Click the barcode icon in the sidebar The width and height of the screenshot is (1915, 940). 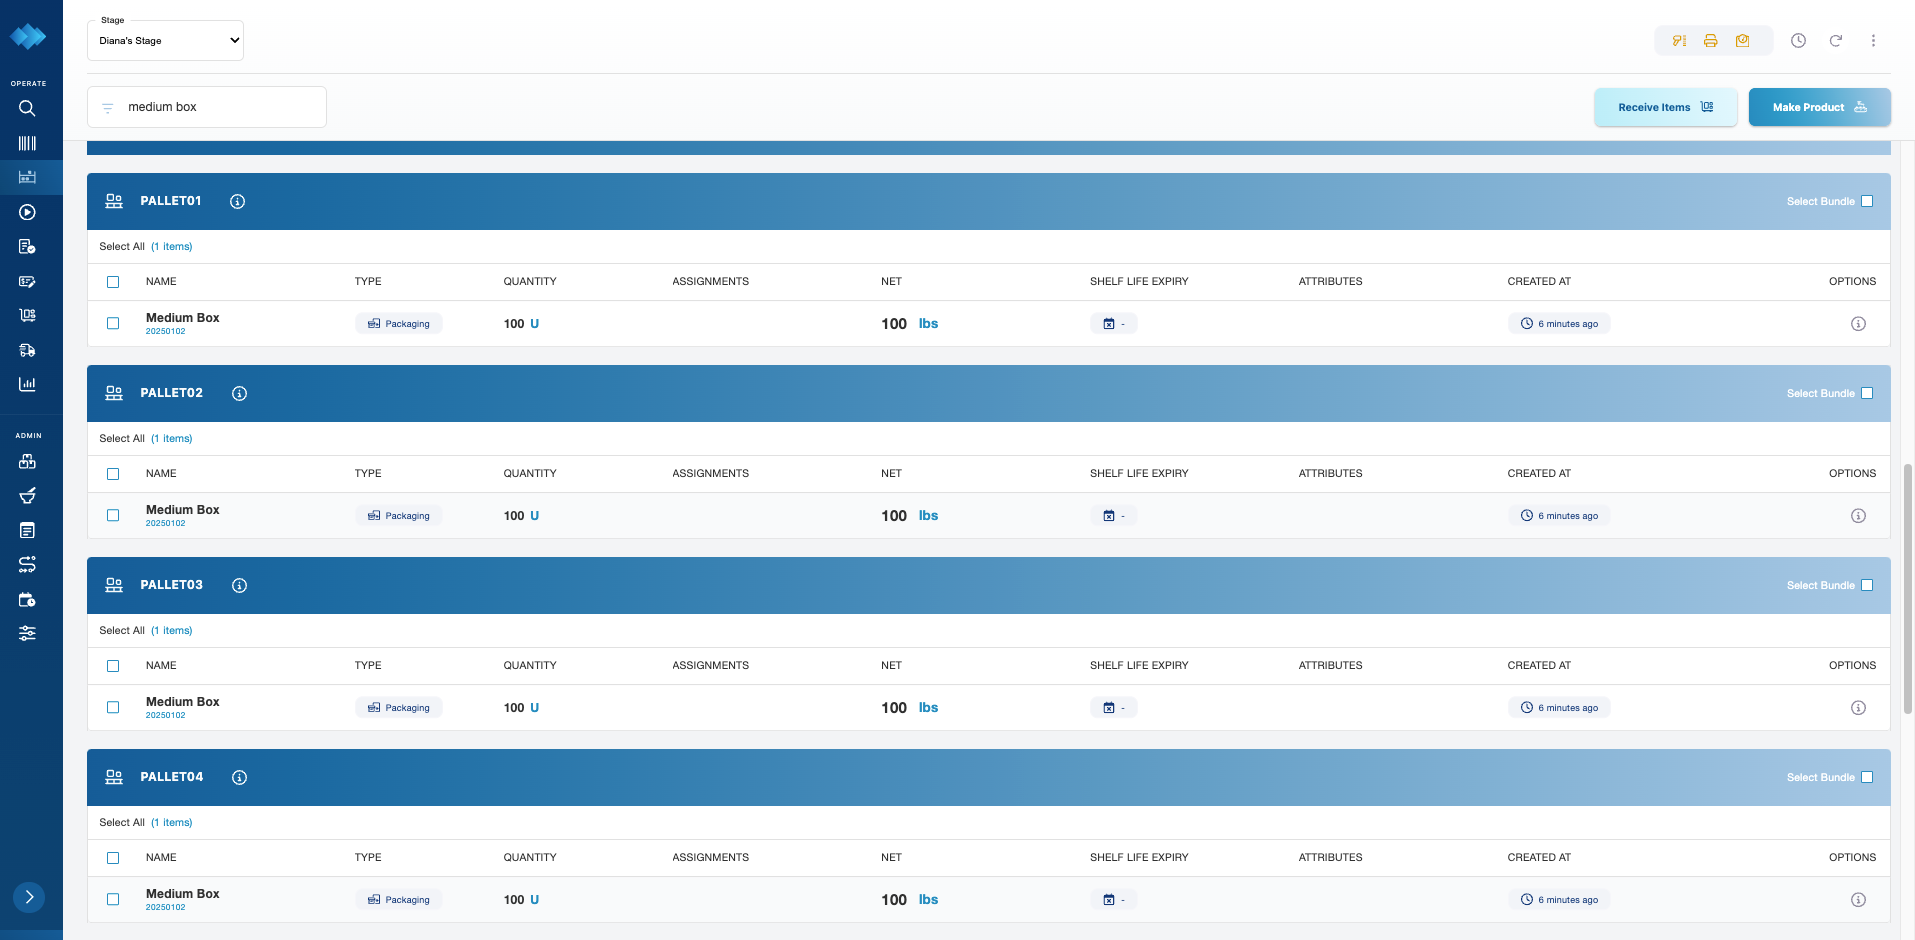point(27,143)
